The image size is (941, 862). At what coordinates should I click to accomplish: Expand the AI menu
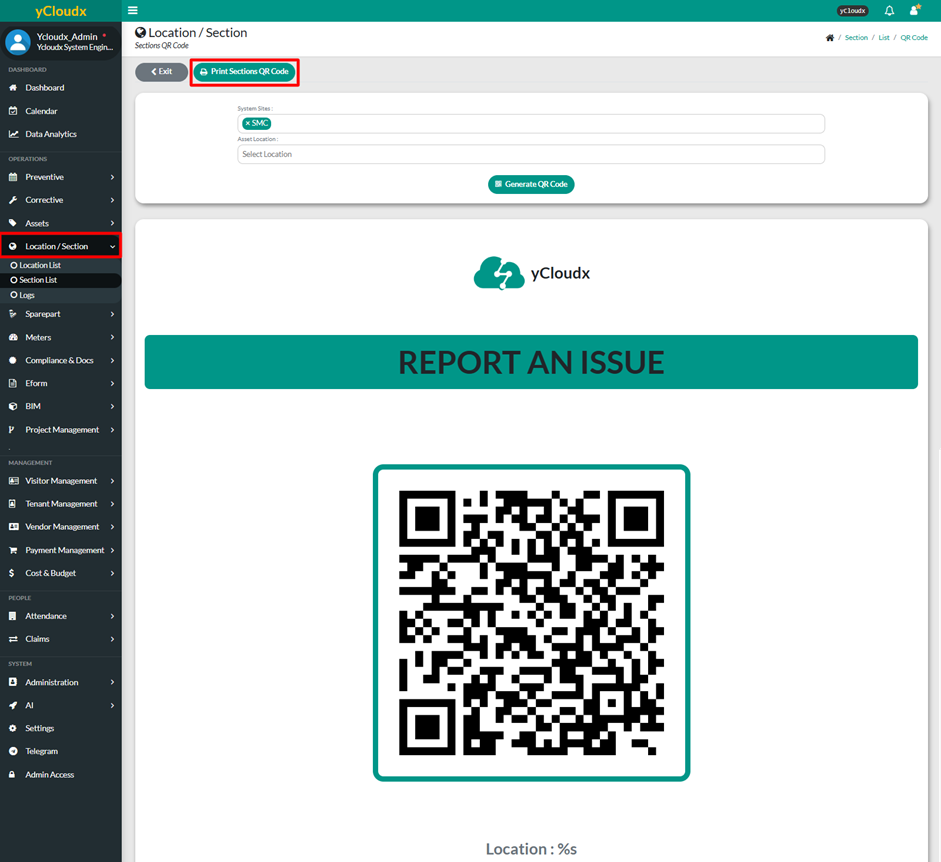(61, 705)
